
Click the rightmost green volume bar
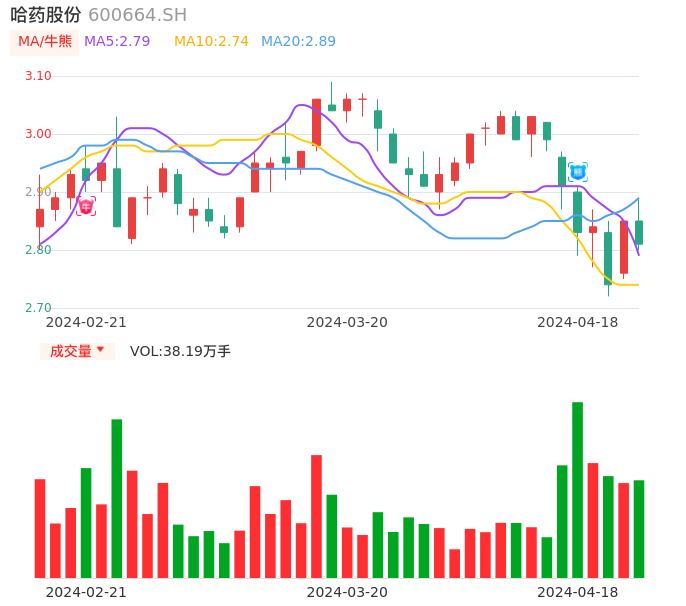(x=639, y=529)
